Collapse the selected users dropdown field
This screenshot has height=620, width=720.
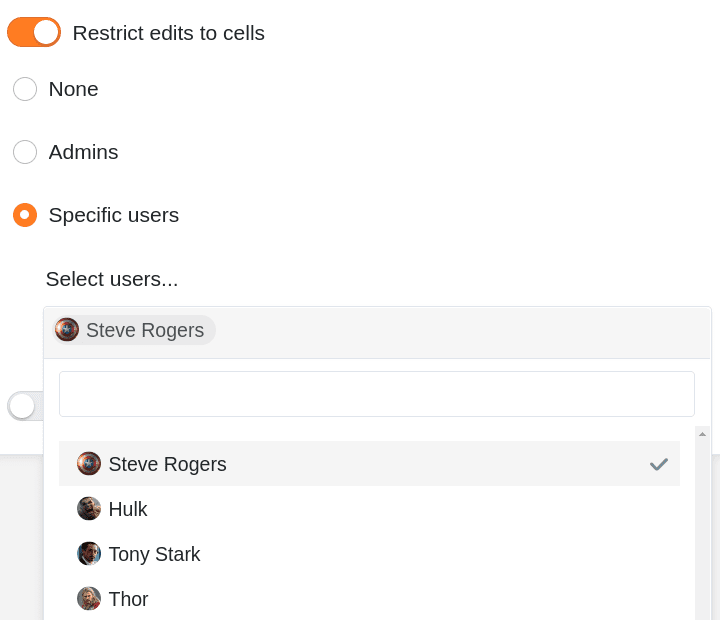coord(377,333)
